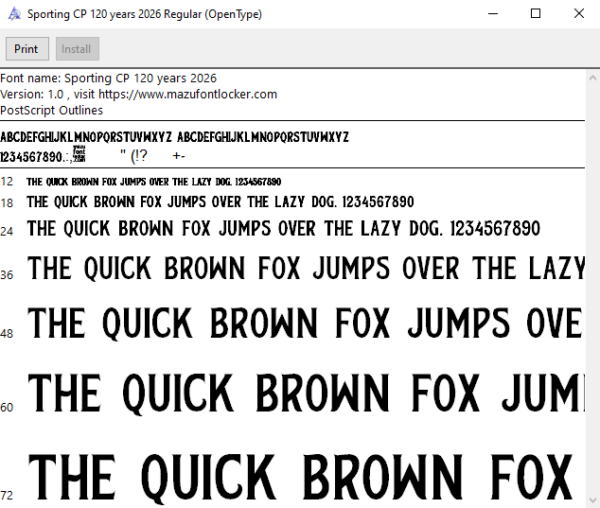Click the 18-point quick brown fox sample
The width and height of the screenshot is (600, 508).
coord(220,202)
